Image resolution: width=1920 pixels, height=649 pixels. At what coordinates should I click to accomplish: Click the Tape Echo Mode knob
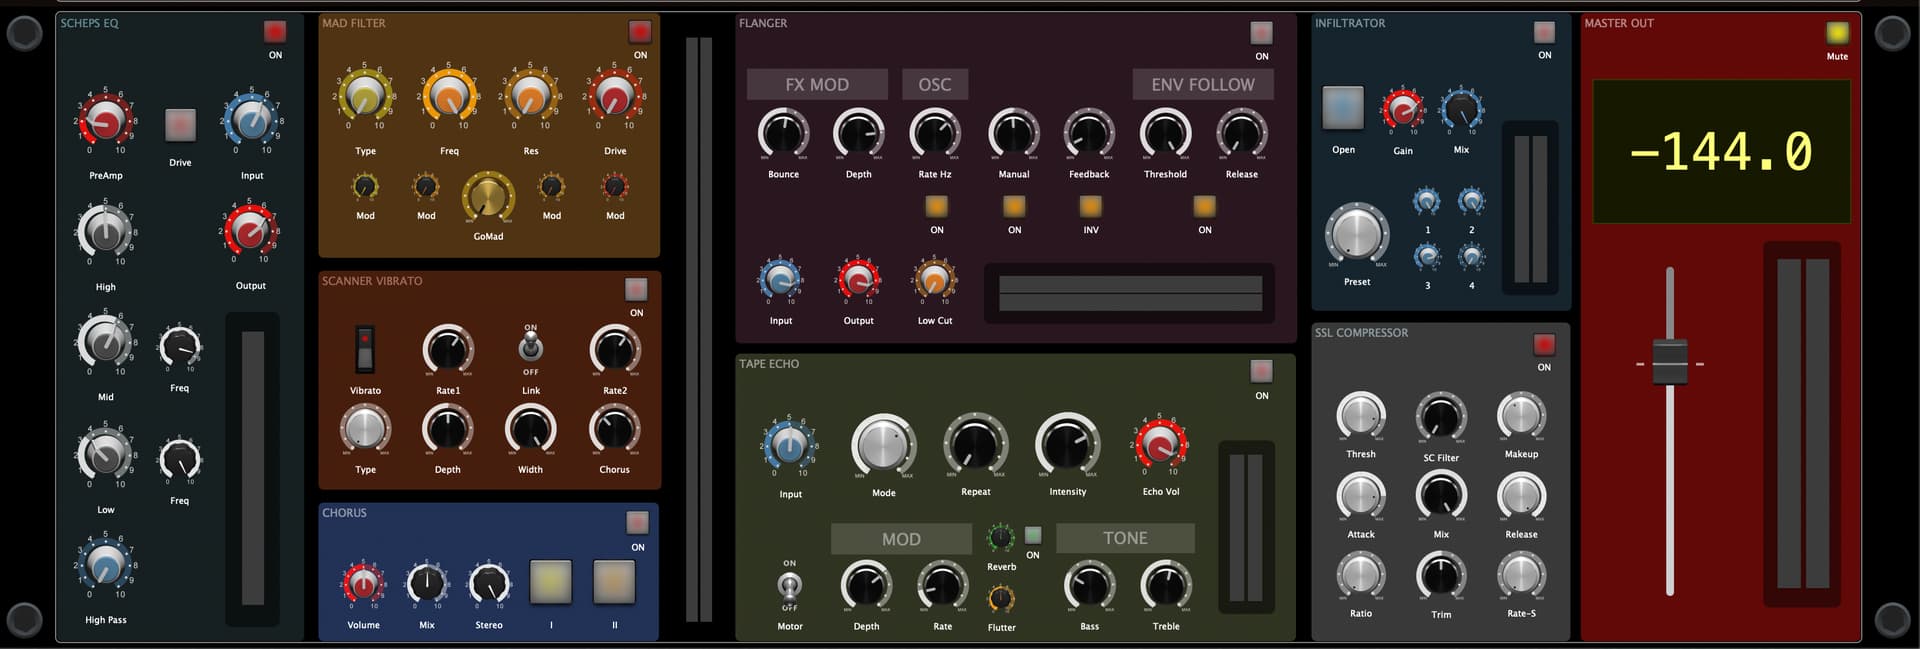883,446
